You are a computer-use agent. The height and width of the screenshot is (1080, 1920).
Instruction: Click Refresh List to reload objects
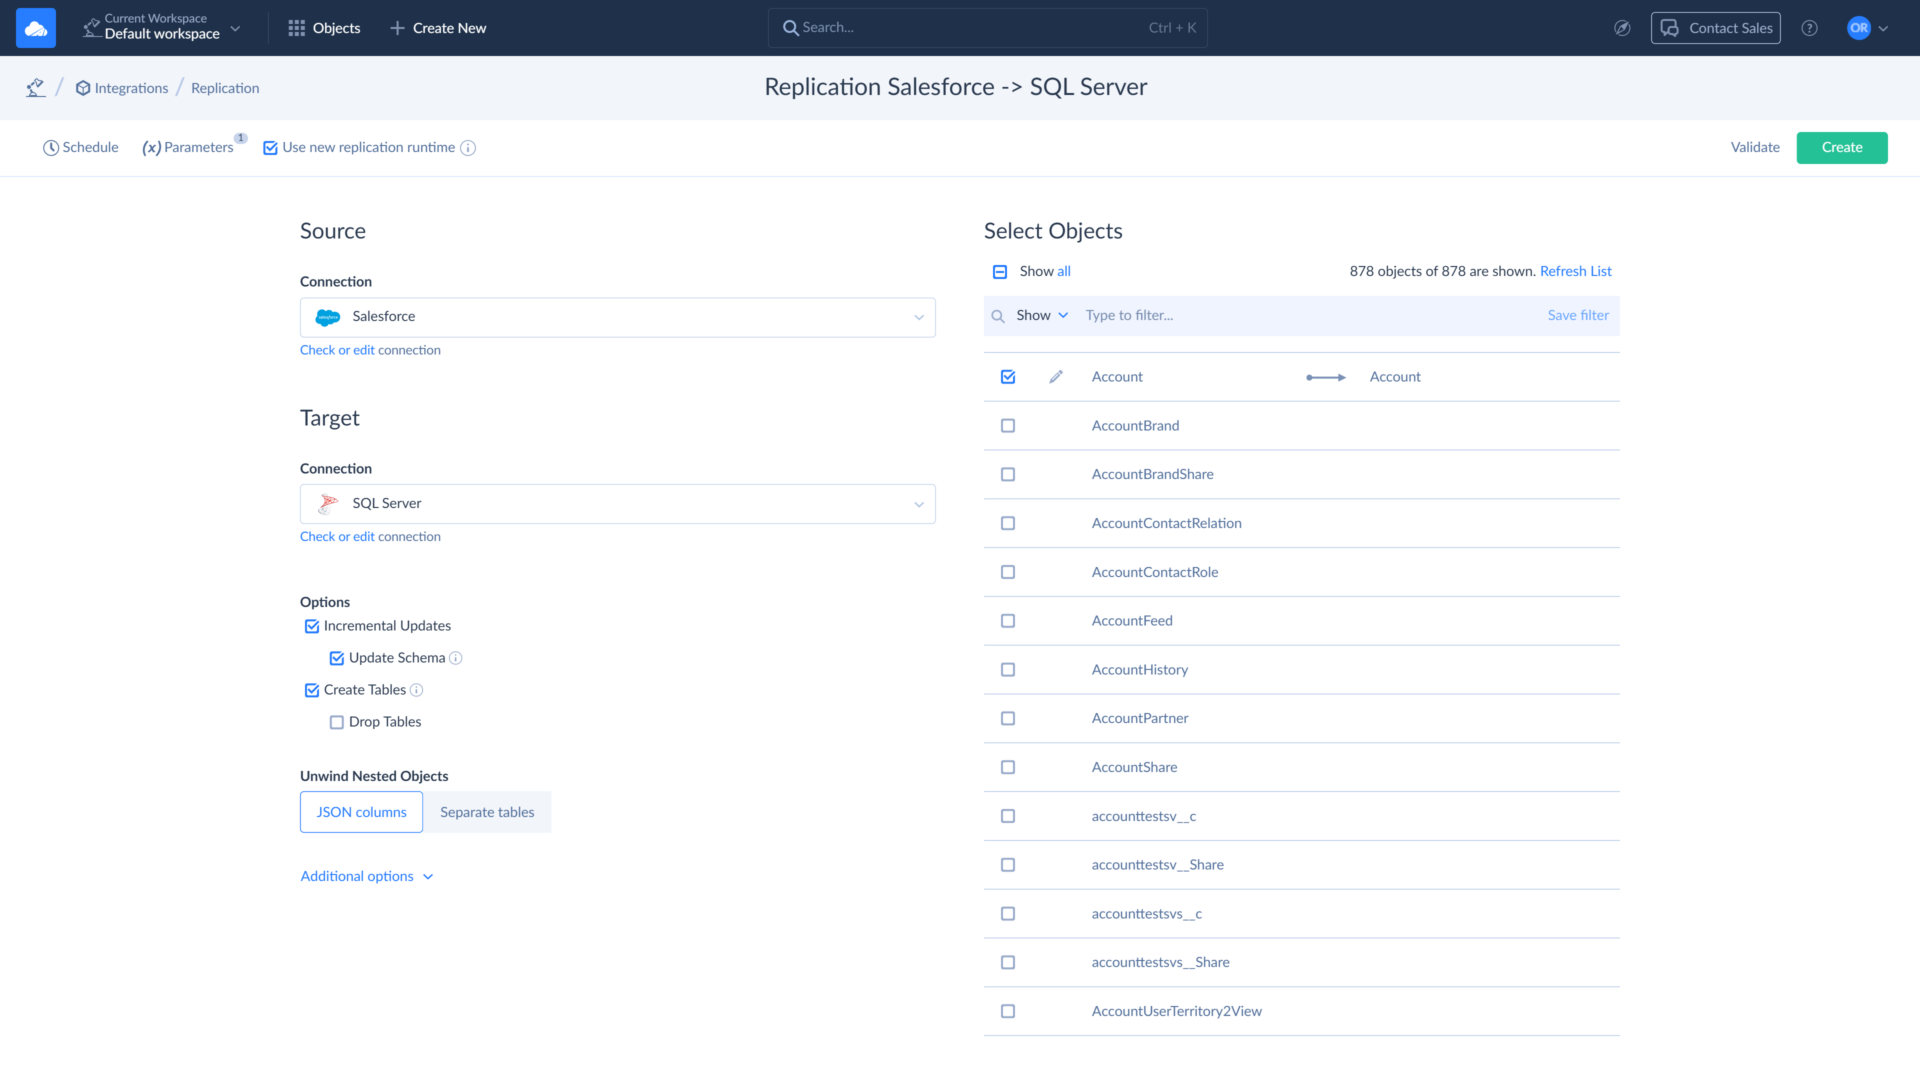(x=1575, y=271)
